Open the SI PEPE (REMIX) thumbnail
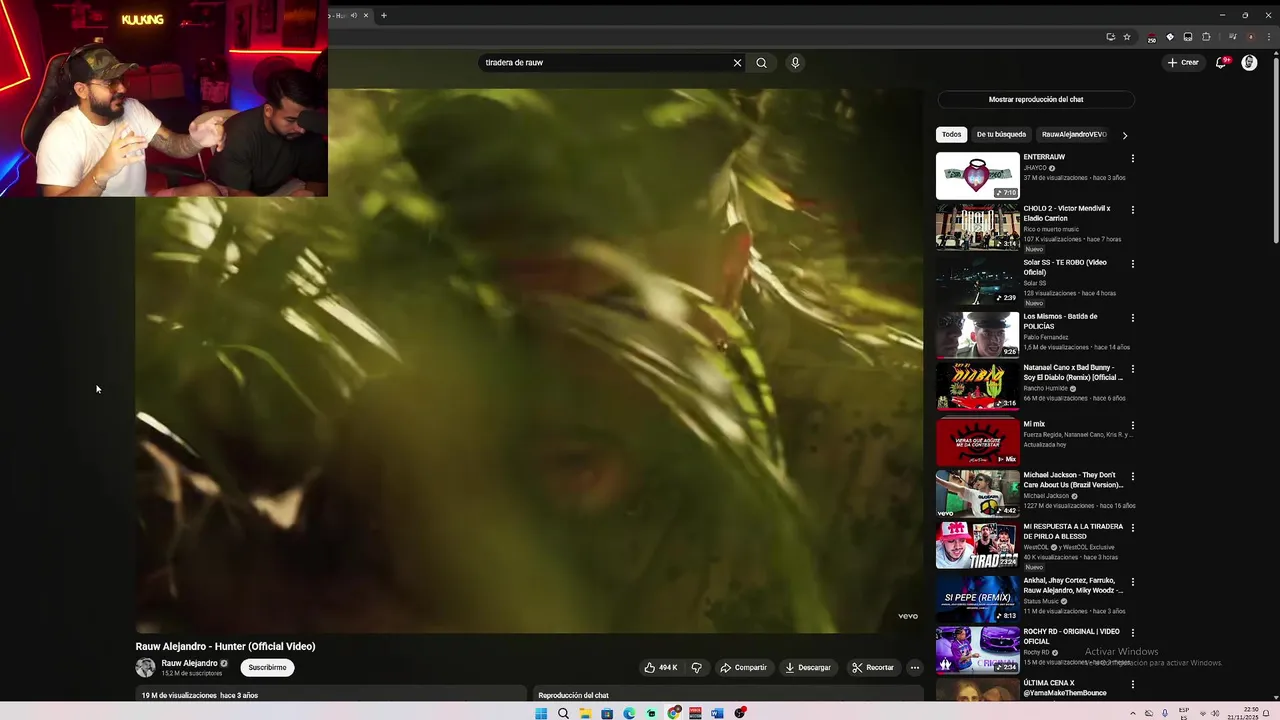This screenshot has height=720, width=1280. coord(977,598)
